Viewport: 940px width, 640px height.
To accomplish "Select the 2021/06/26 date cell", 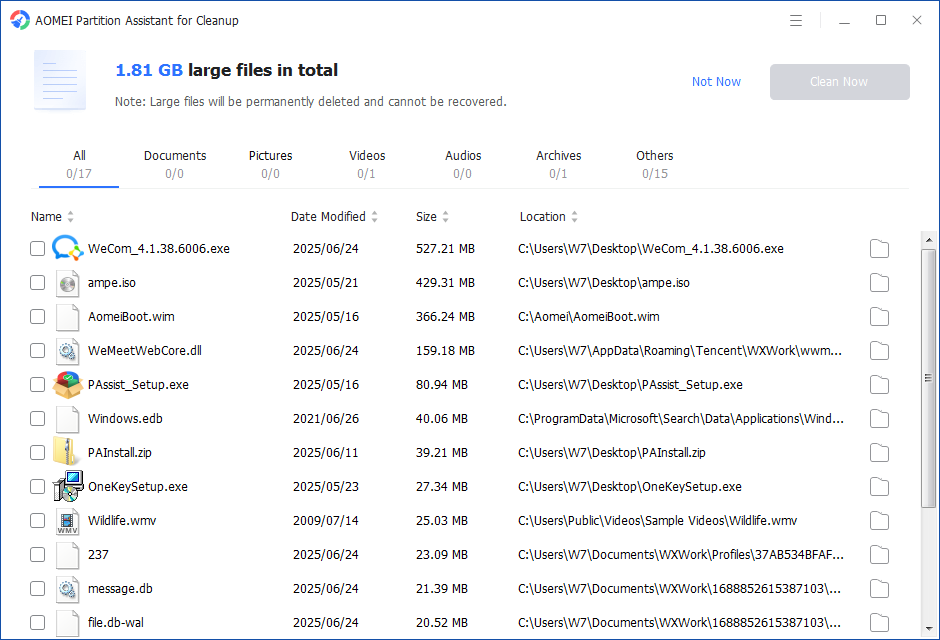I will point(326,418).
